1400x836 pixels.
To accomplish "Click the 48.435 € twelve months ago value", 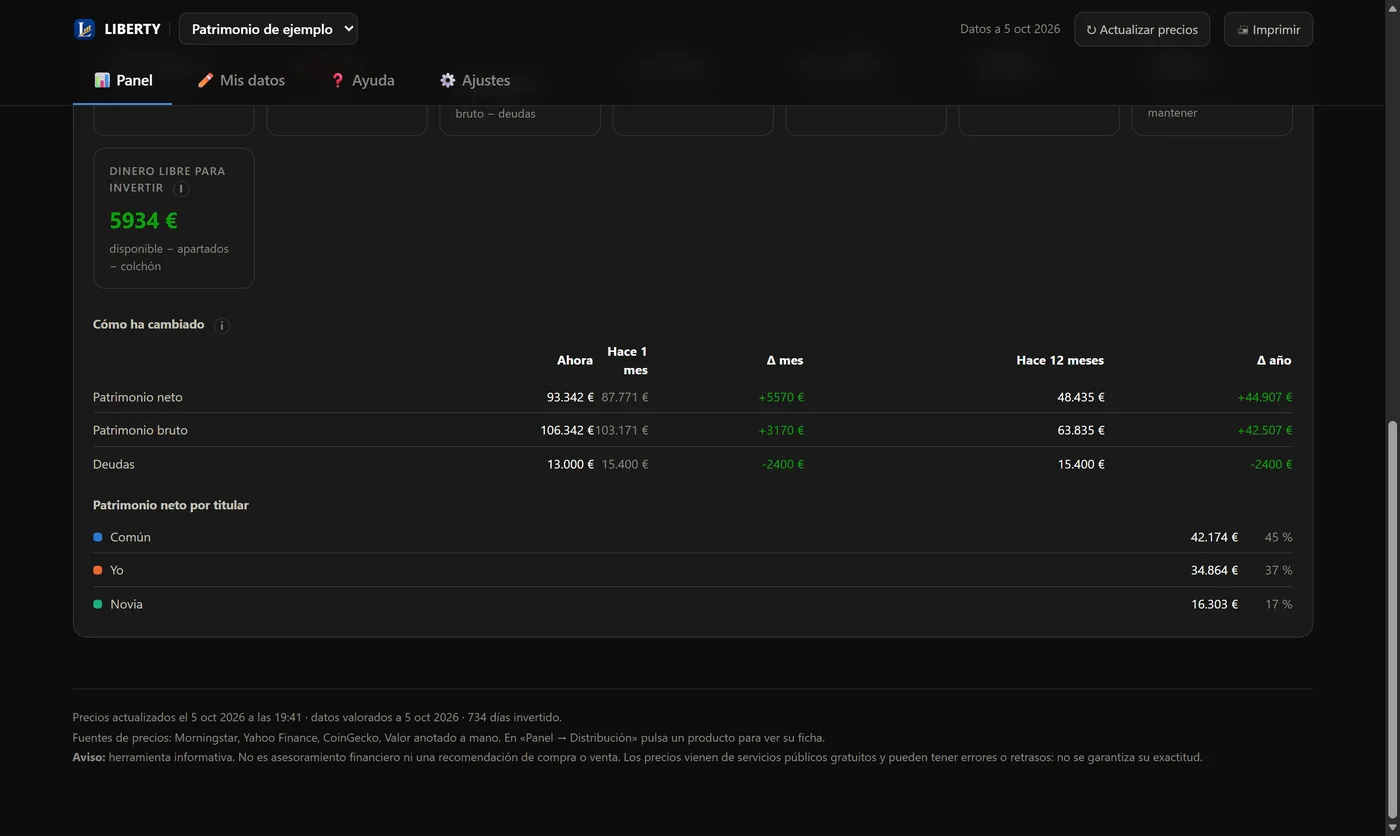I will click(x=1081, y=397).
